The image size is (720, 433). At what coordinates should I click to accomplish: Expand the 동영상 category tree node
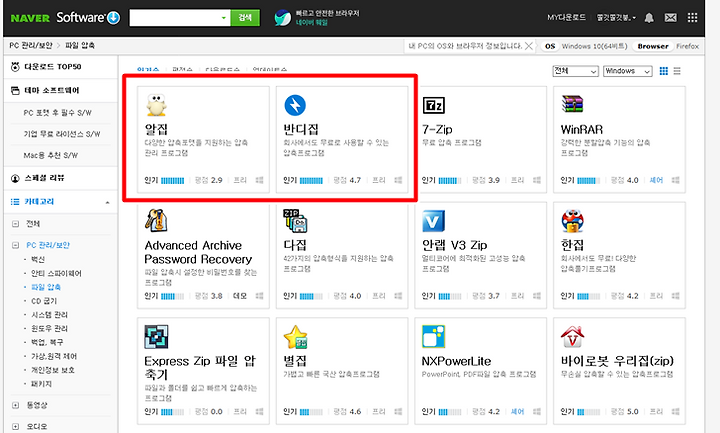[x=15, y=405]
